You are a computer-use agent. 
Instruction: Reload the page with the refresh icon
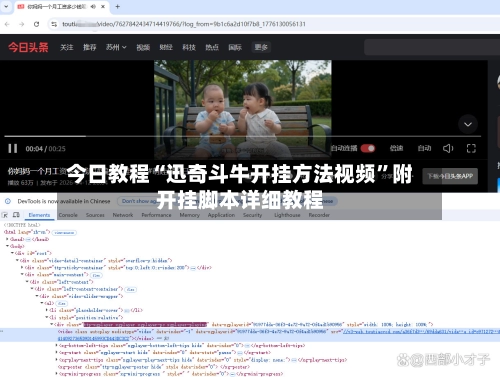36,24
